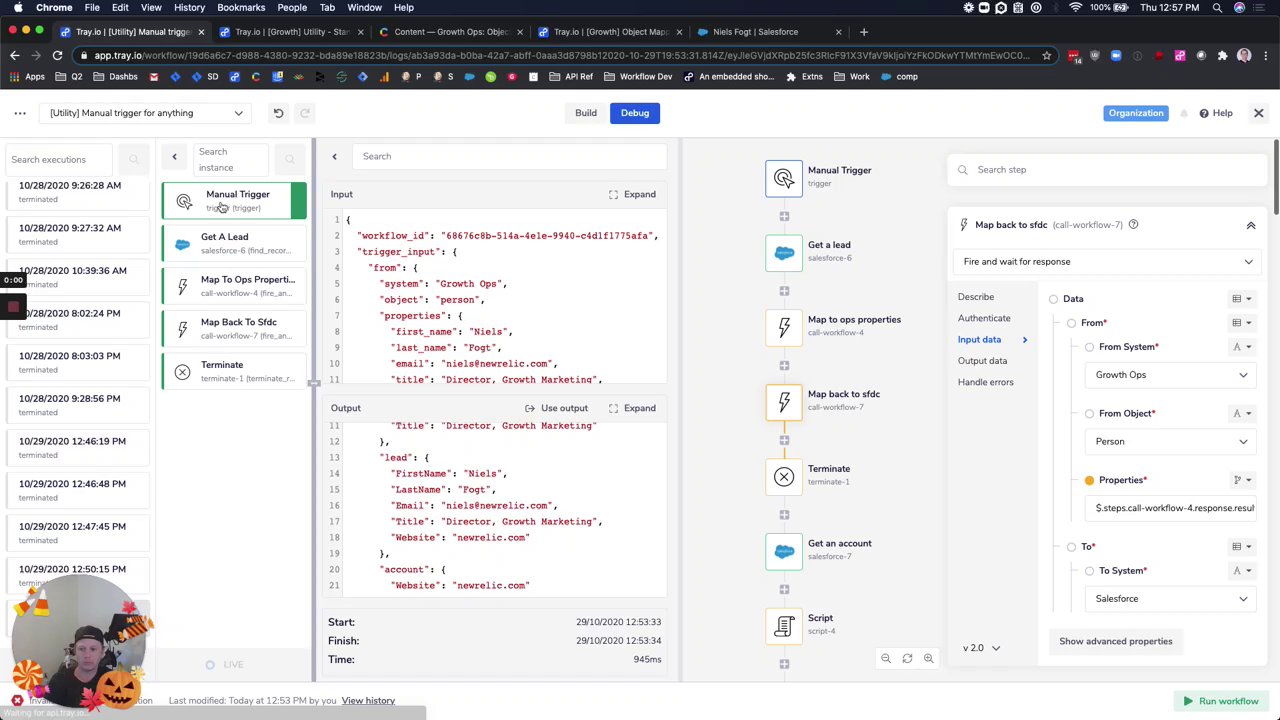This screenshot has width=1280, height=720.
Task: Select the Map back to sfdc node
Action: click(784, 402)
